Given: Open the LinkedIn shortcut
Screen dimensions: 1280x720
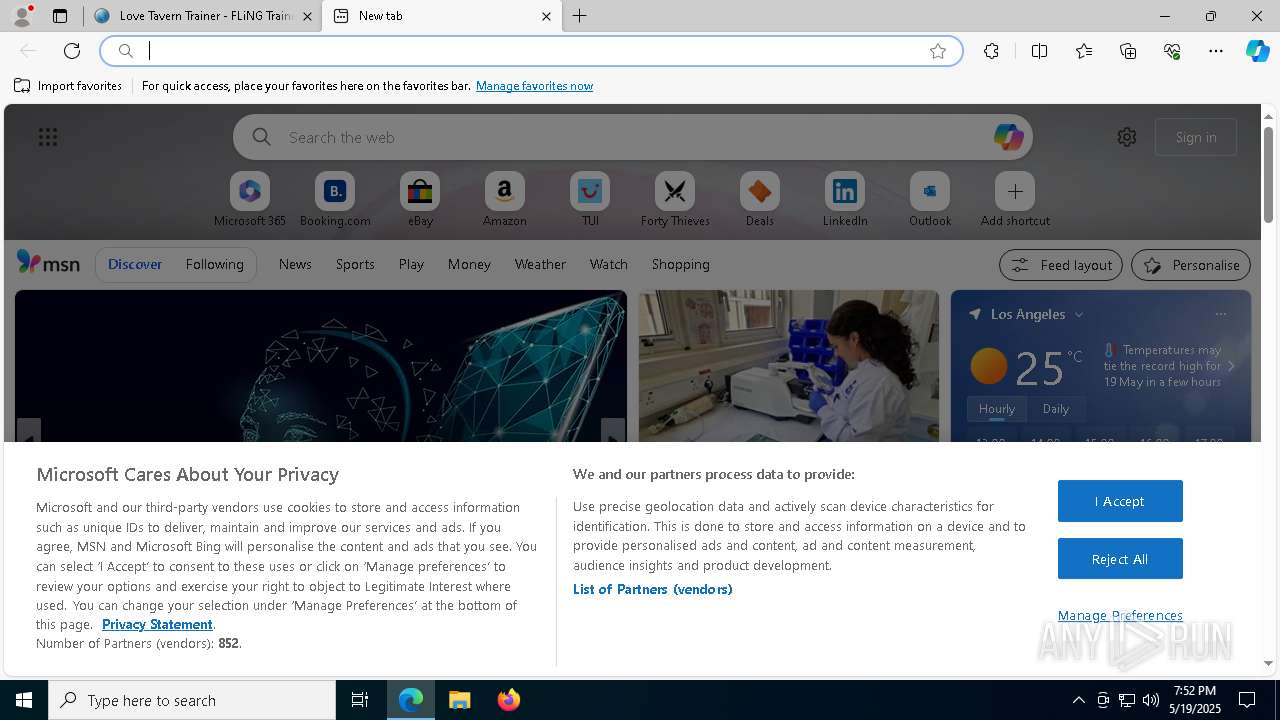Looking at the screenshot, I should click(x=845, y=200).
